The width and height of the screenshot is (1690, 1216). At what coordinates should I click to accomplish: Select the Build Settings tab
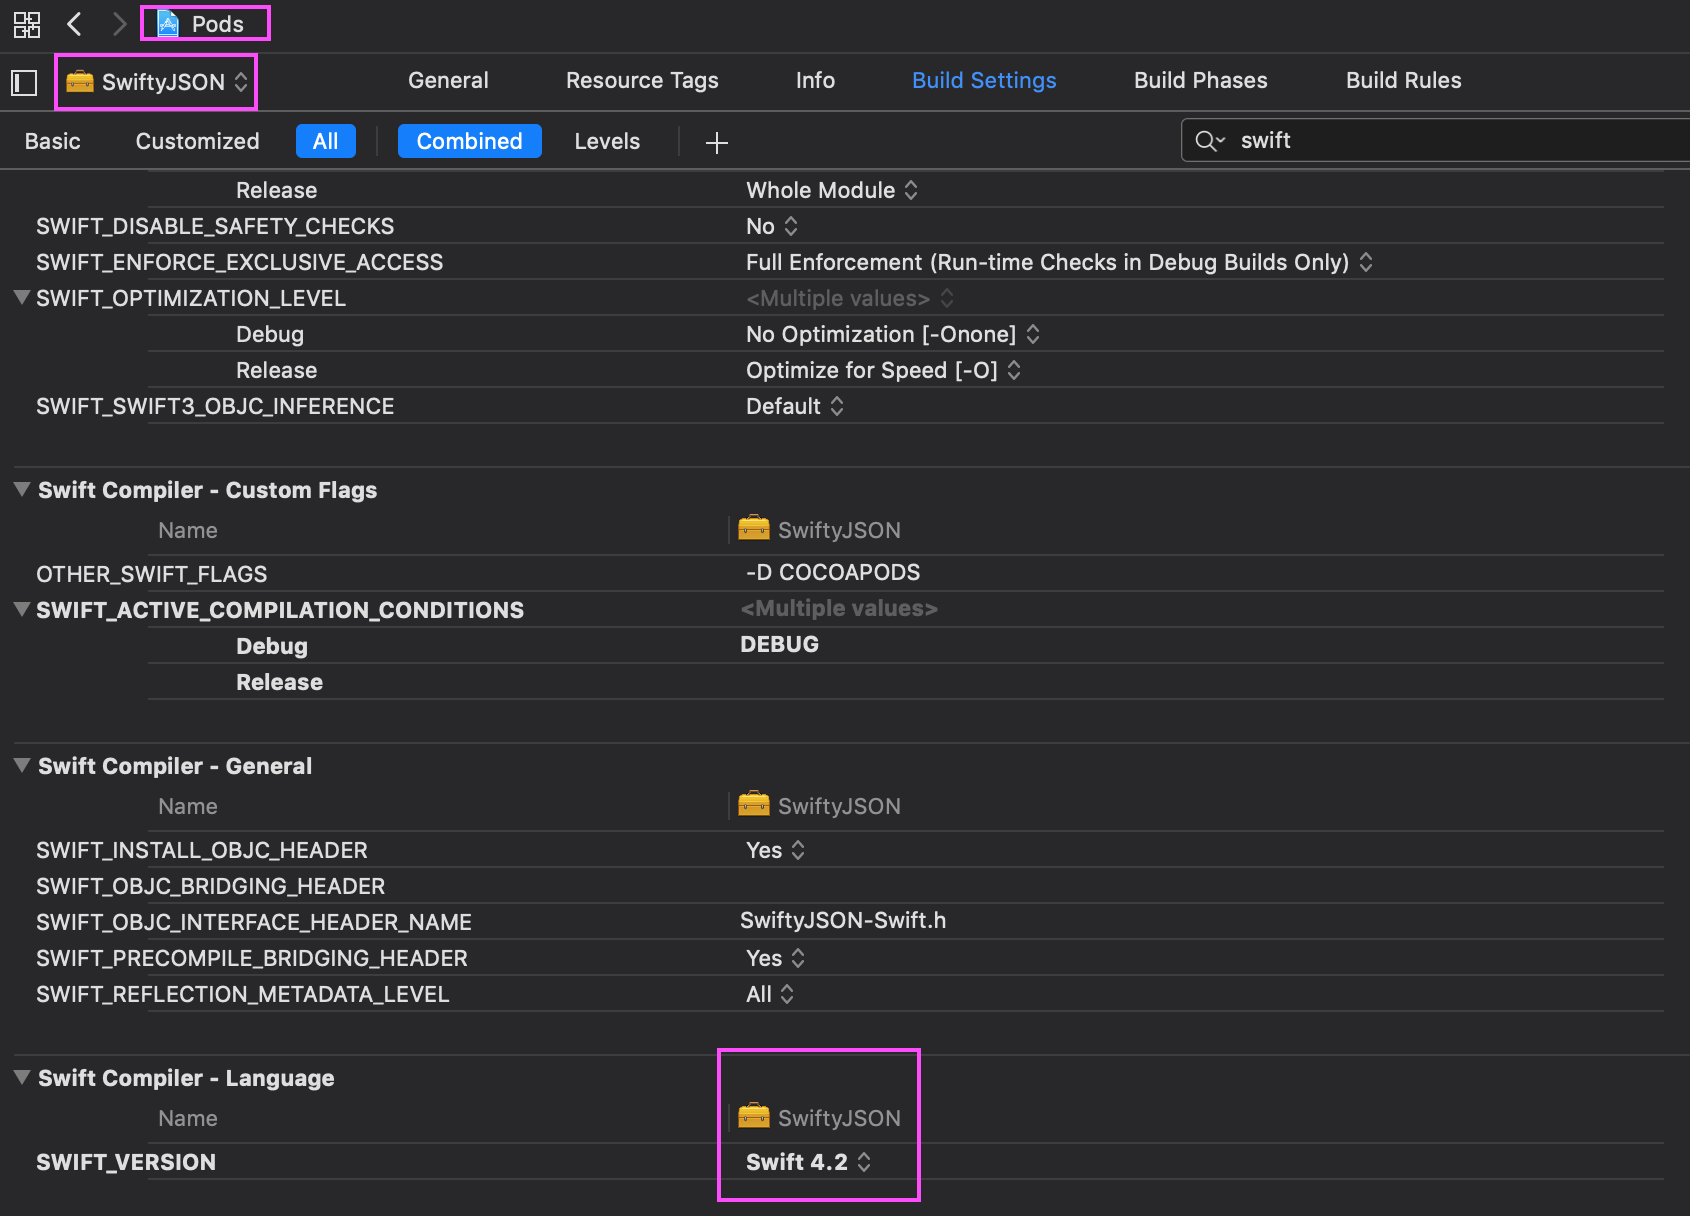tap(984, 80)
